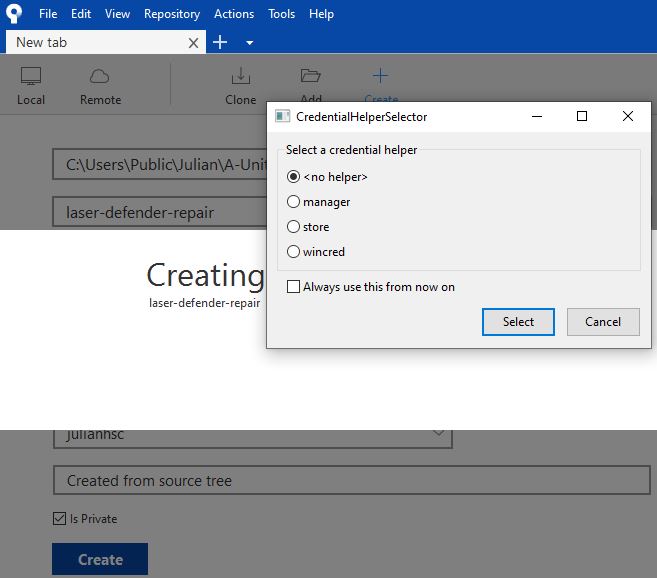Click the Created from source tree description field

352,480
